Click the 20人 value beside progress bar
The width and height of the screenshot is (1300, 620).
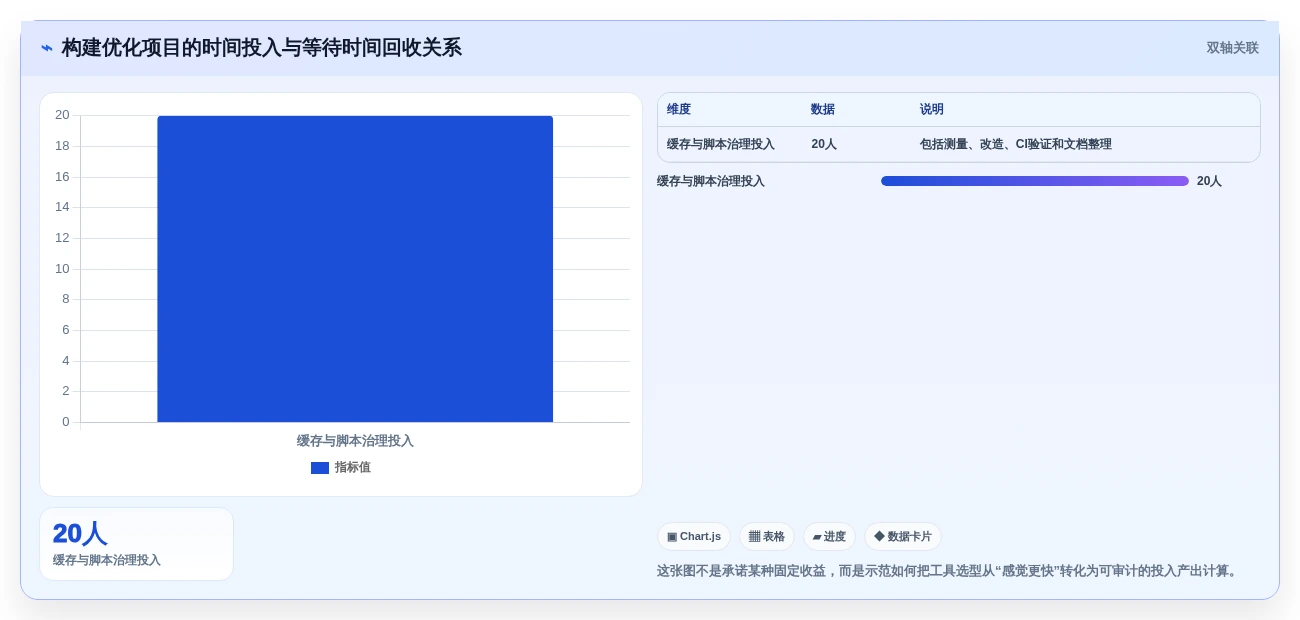[1209, 181]
